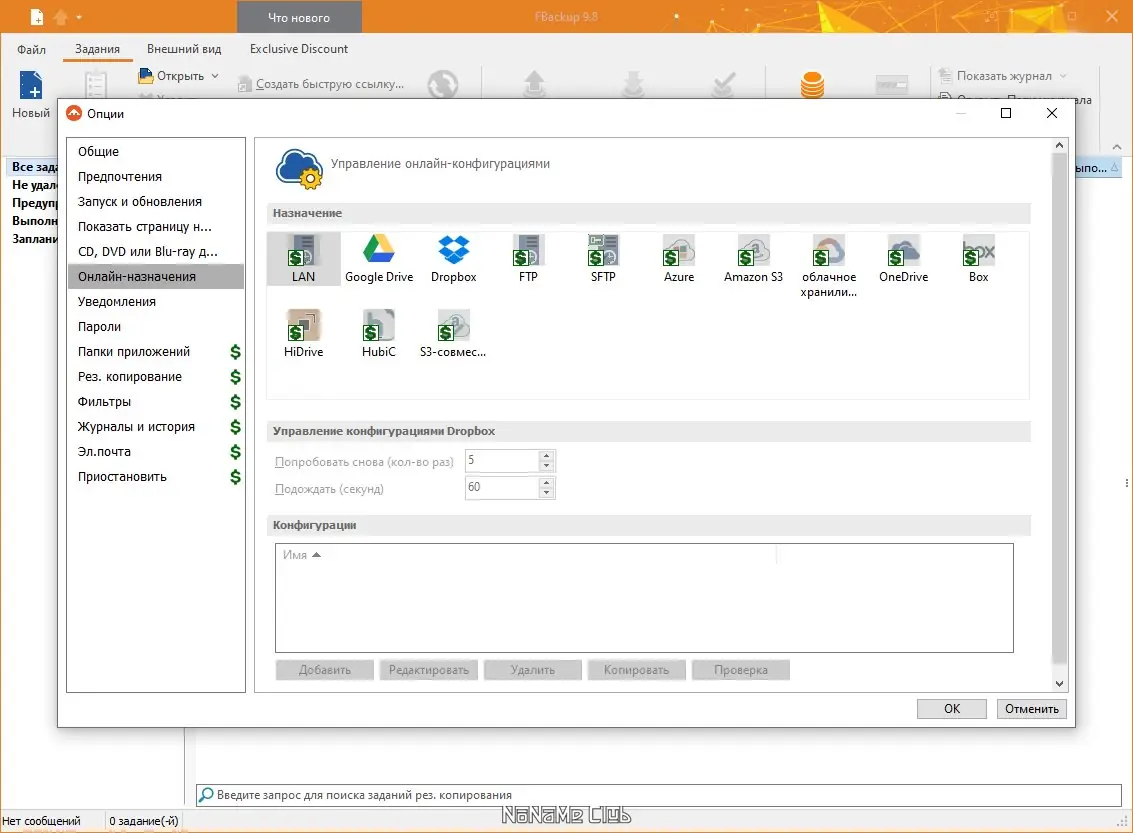Click the home arrow icon in title bar
1133x833 pixels.
coord(61,17)
